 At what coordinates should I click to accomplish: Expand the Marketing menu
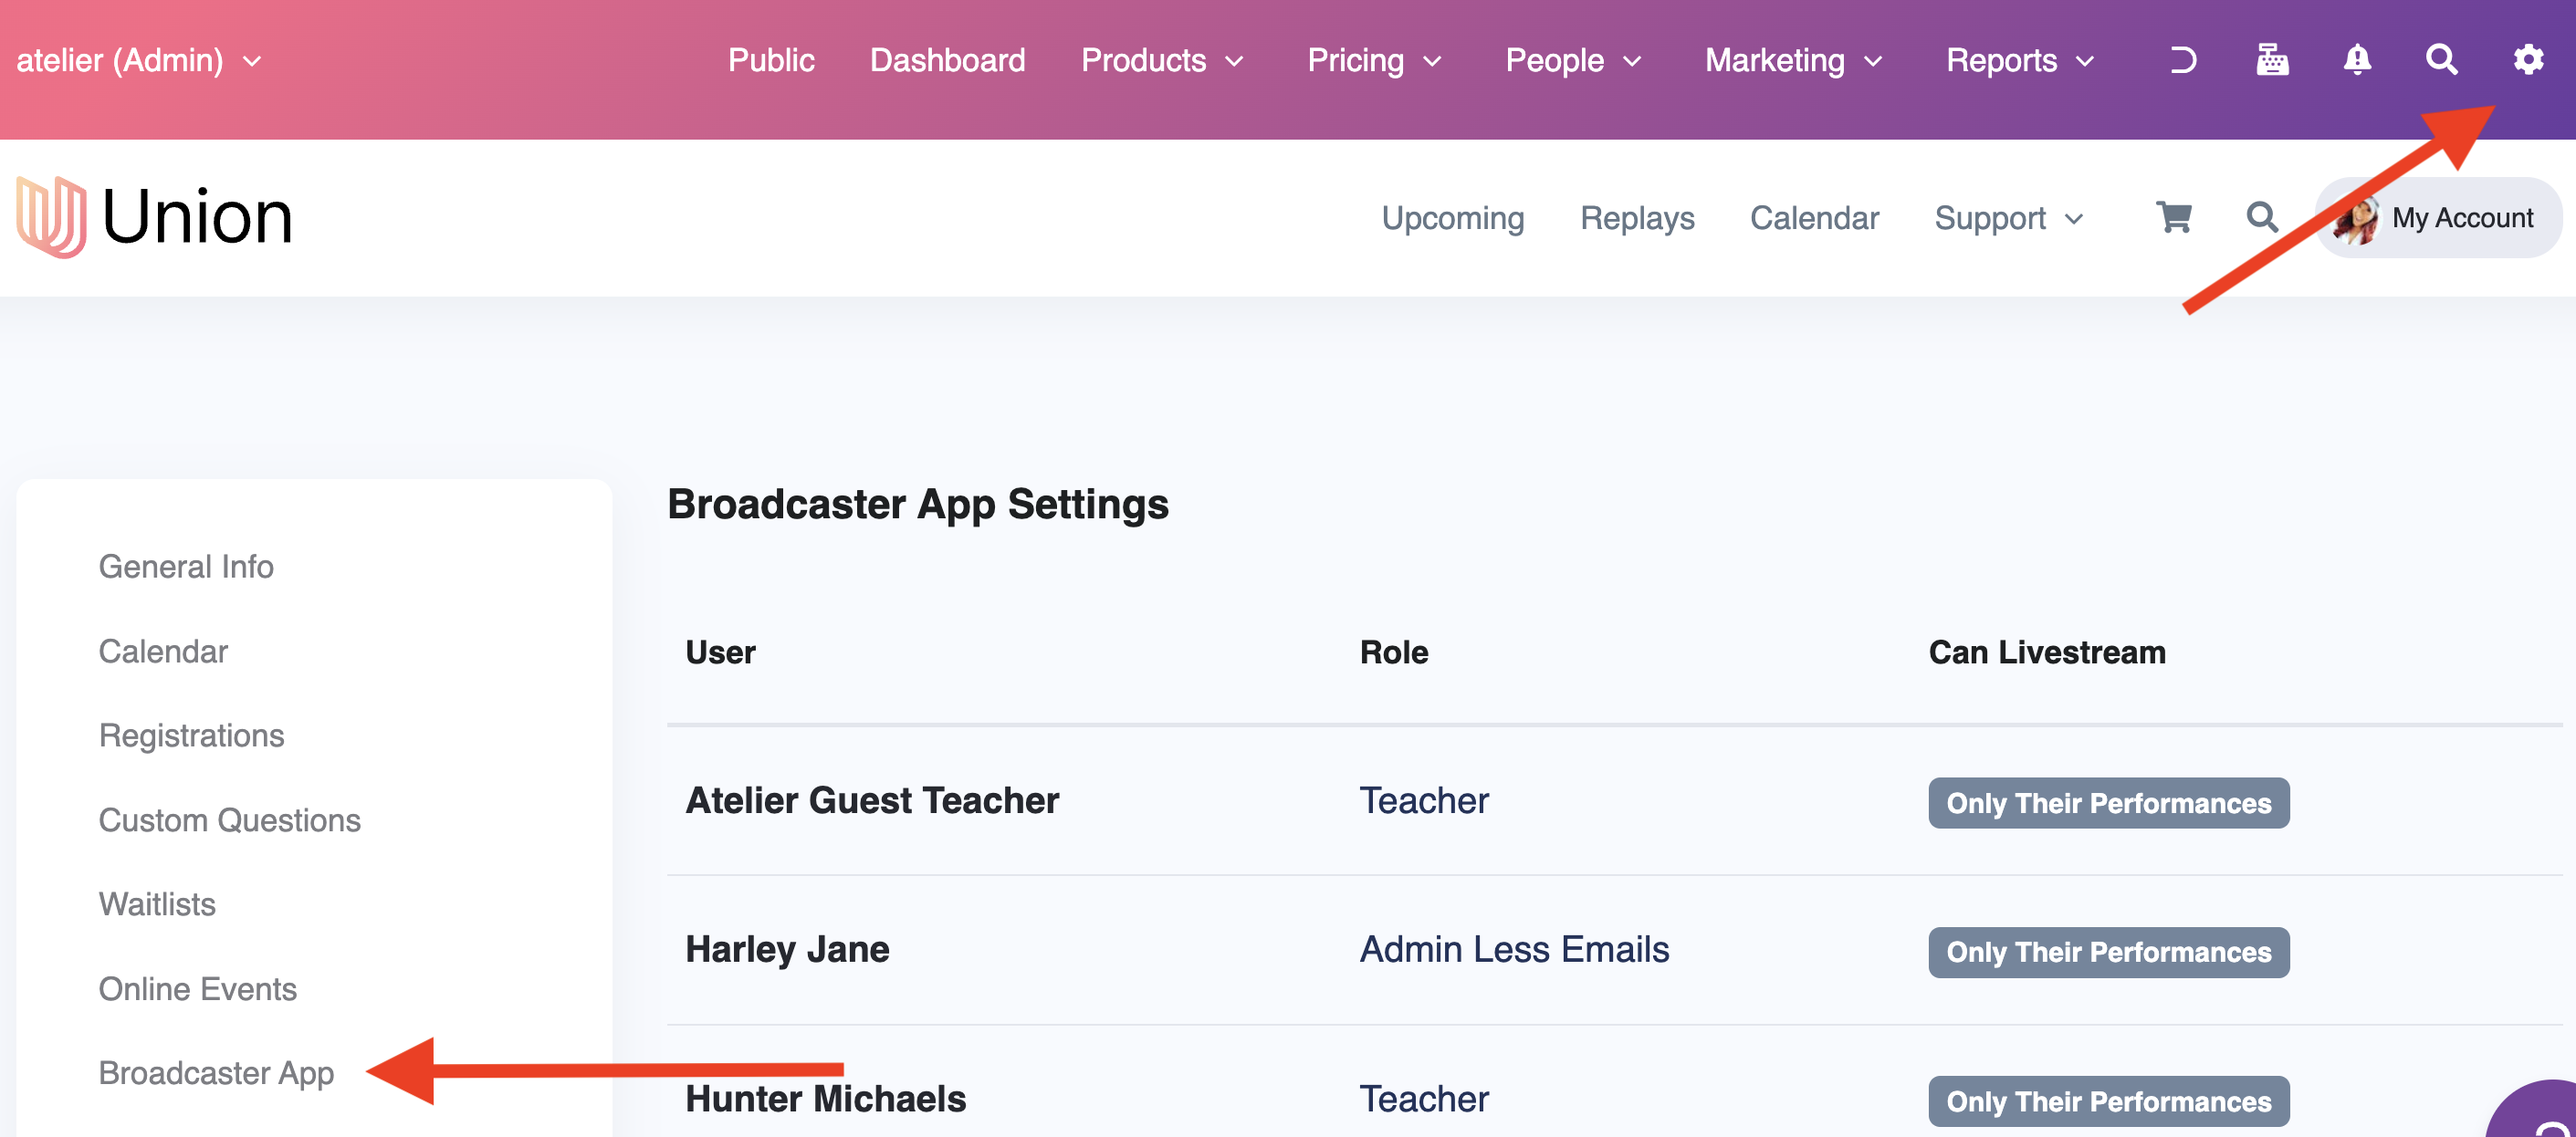coord(1794,61)
